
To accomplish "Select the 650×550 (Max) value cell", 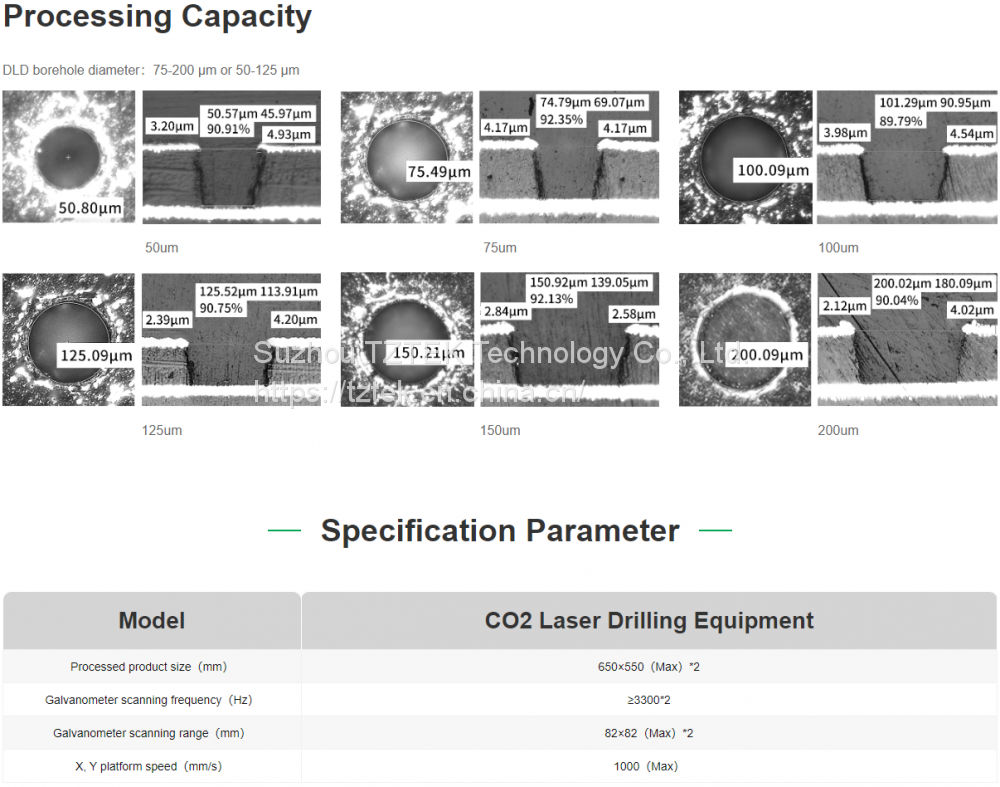I will click(649, 667).
